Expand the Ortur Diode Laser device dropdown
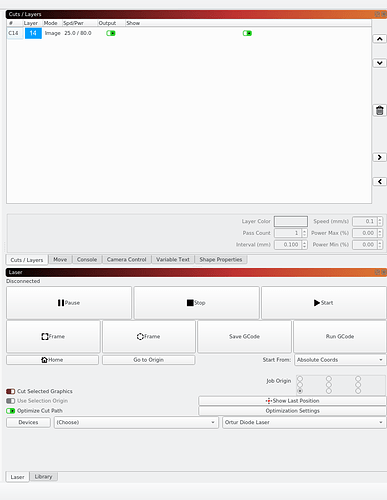 coord(304,422)
